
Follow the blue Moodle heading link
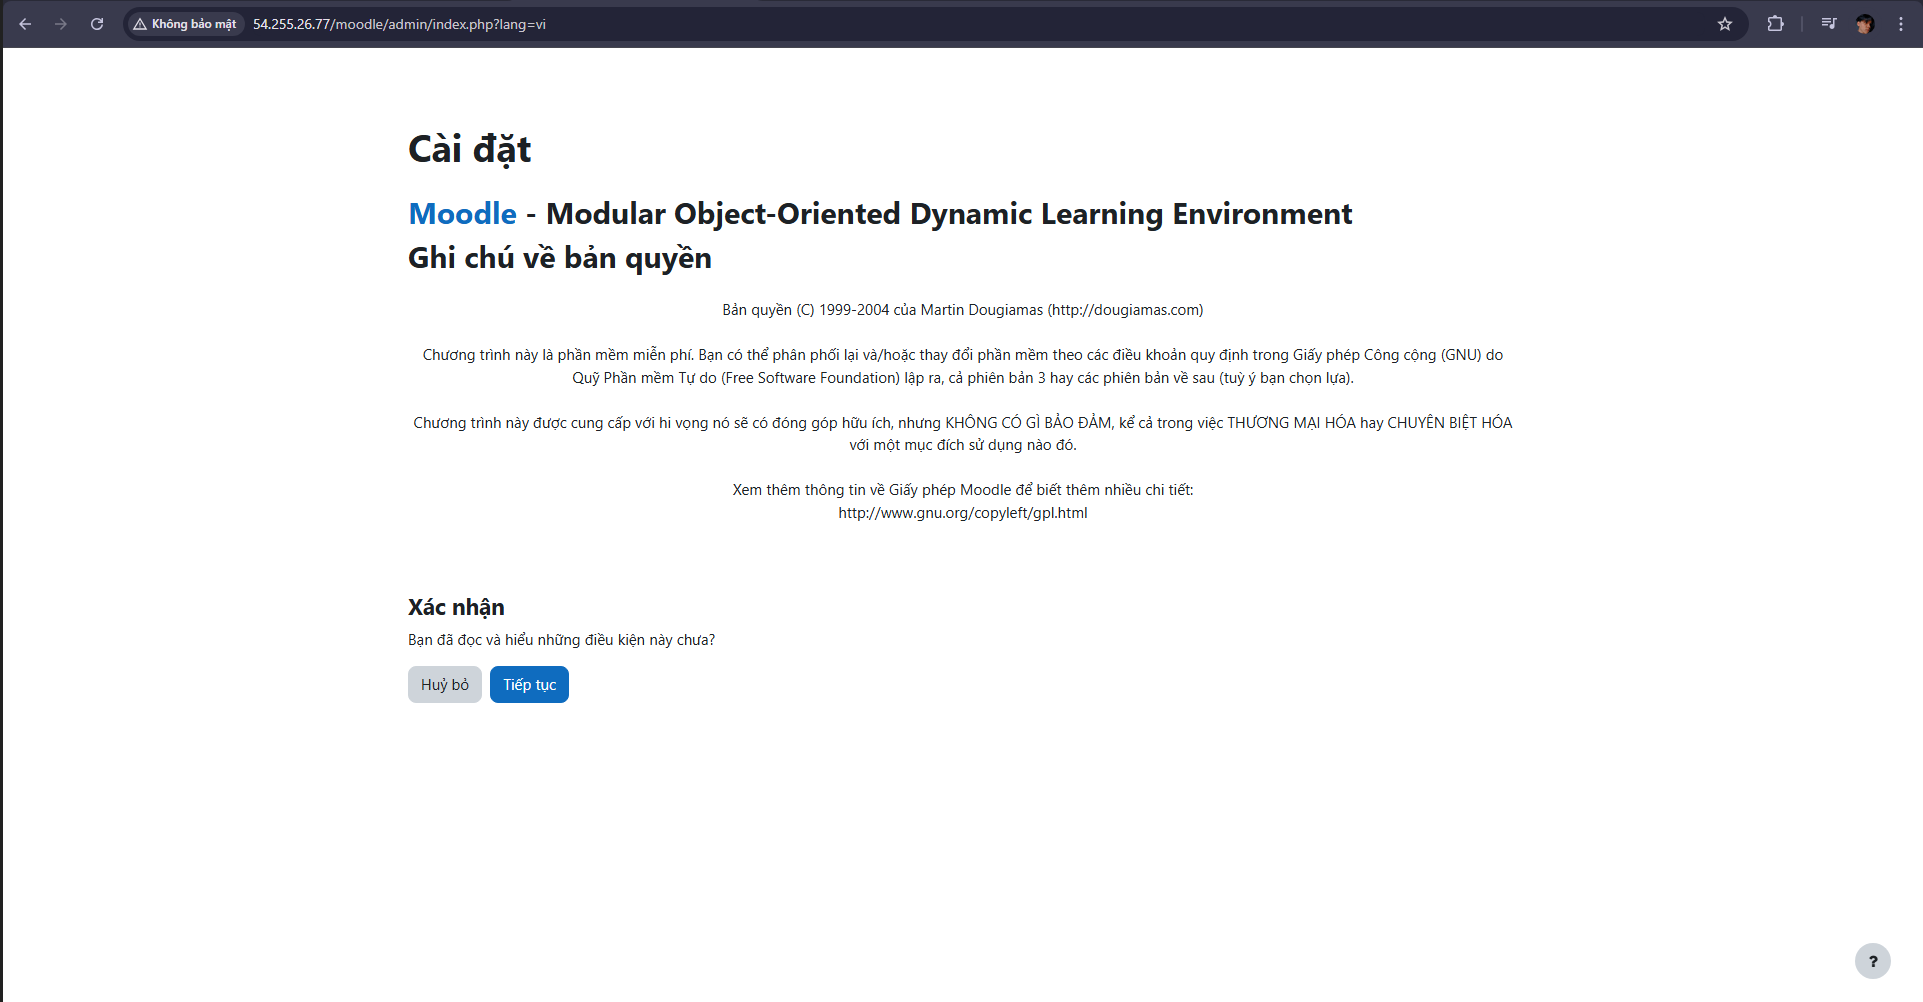(463, 214)
